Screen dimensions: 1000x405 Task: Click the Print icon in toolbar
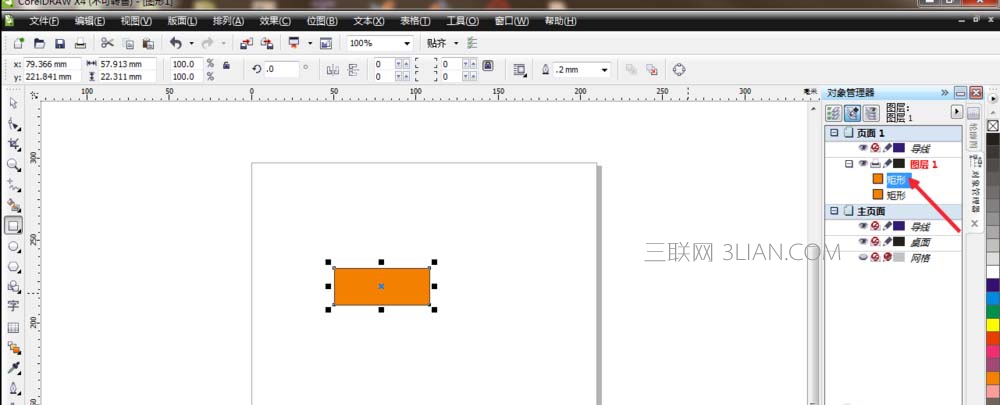(80, 43)
